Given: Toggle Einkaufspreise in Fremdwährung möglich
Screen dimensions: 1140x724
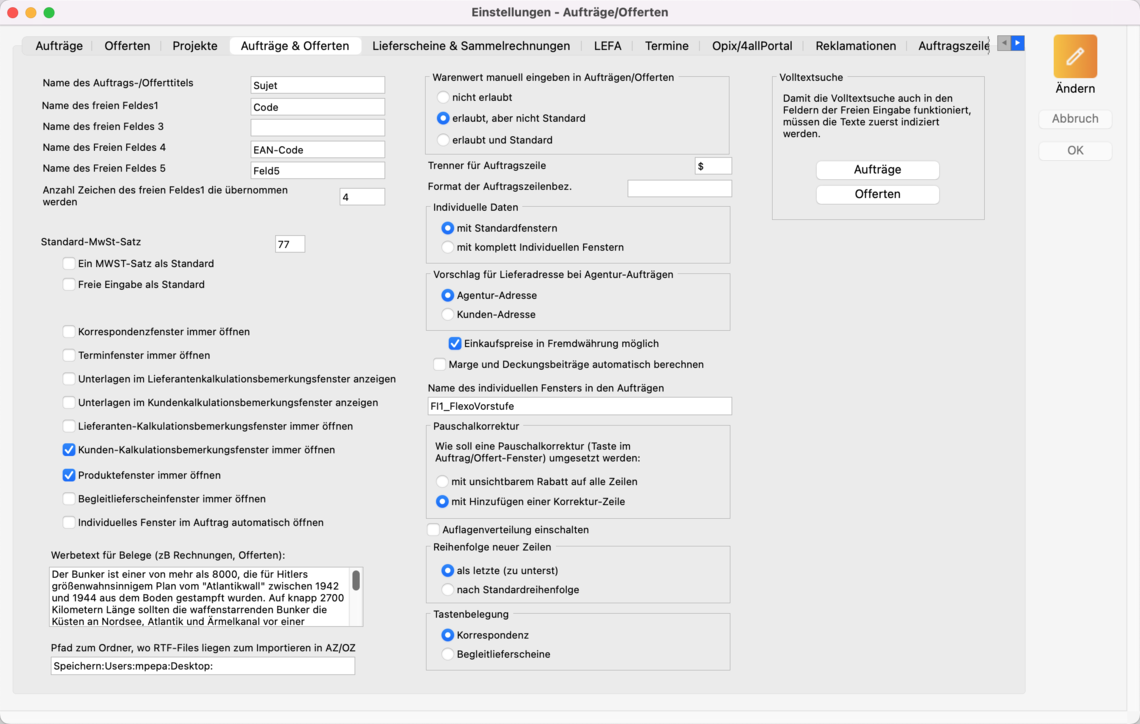Looking at the screenshot, I should click(x=455, y=343).
